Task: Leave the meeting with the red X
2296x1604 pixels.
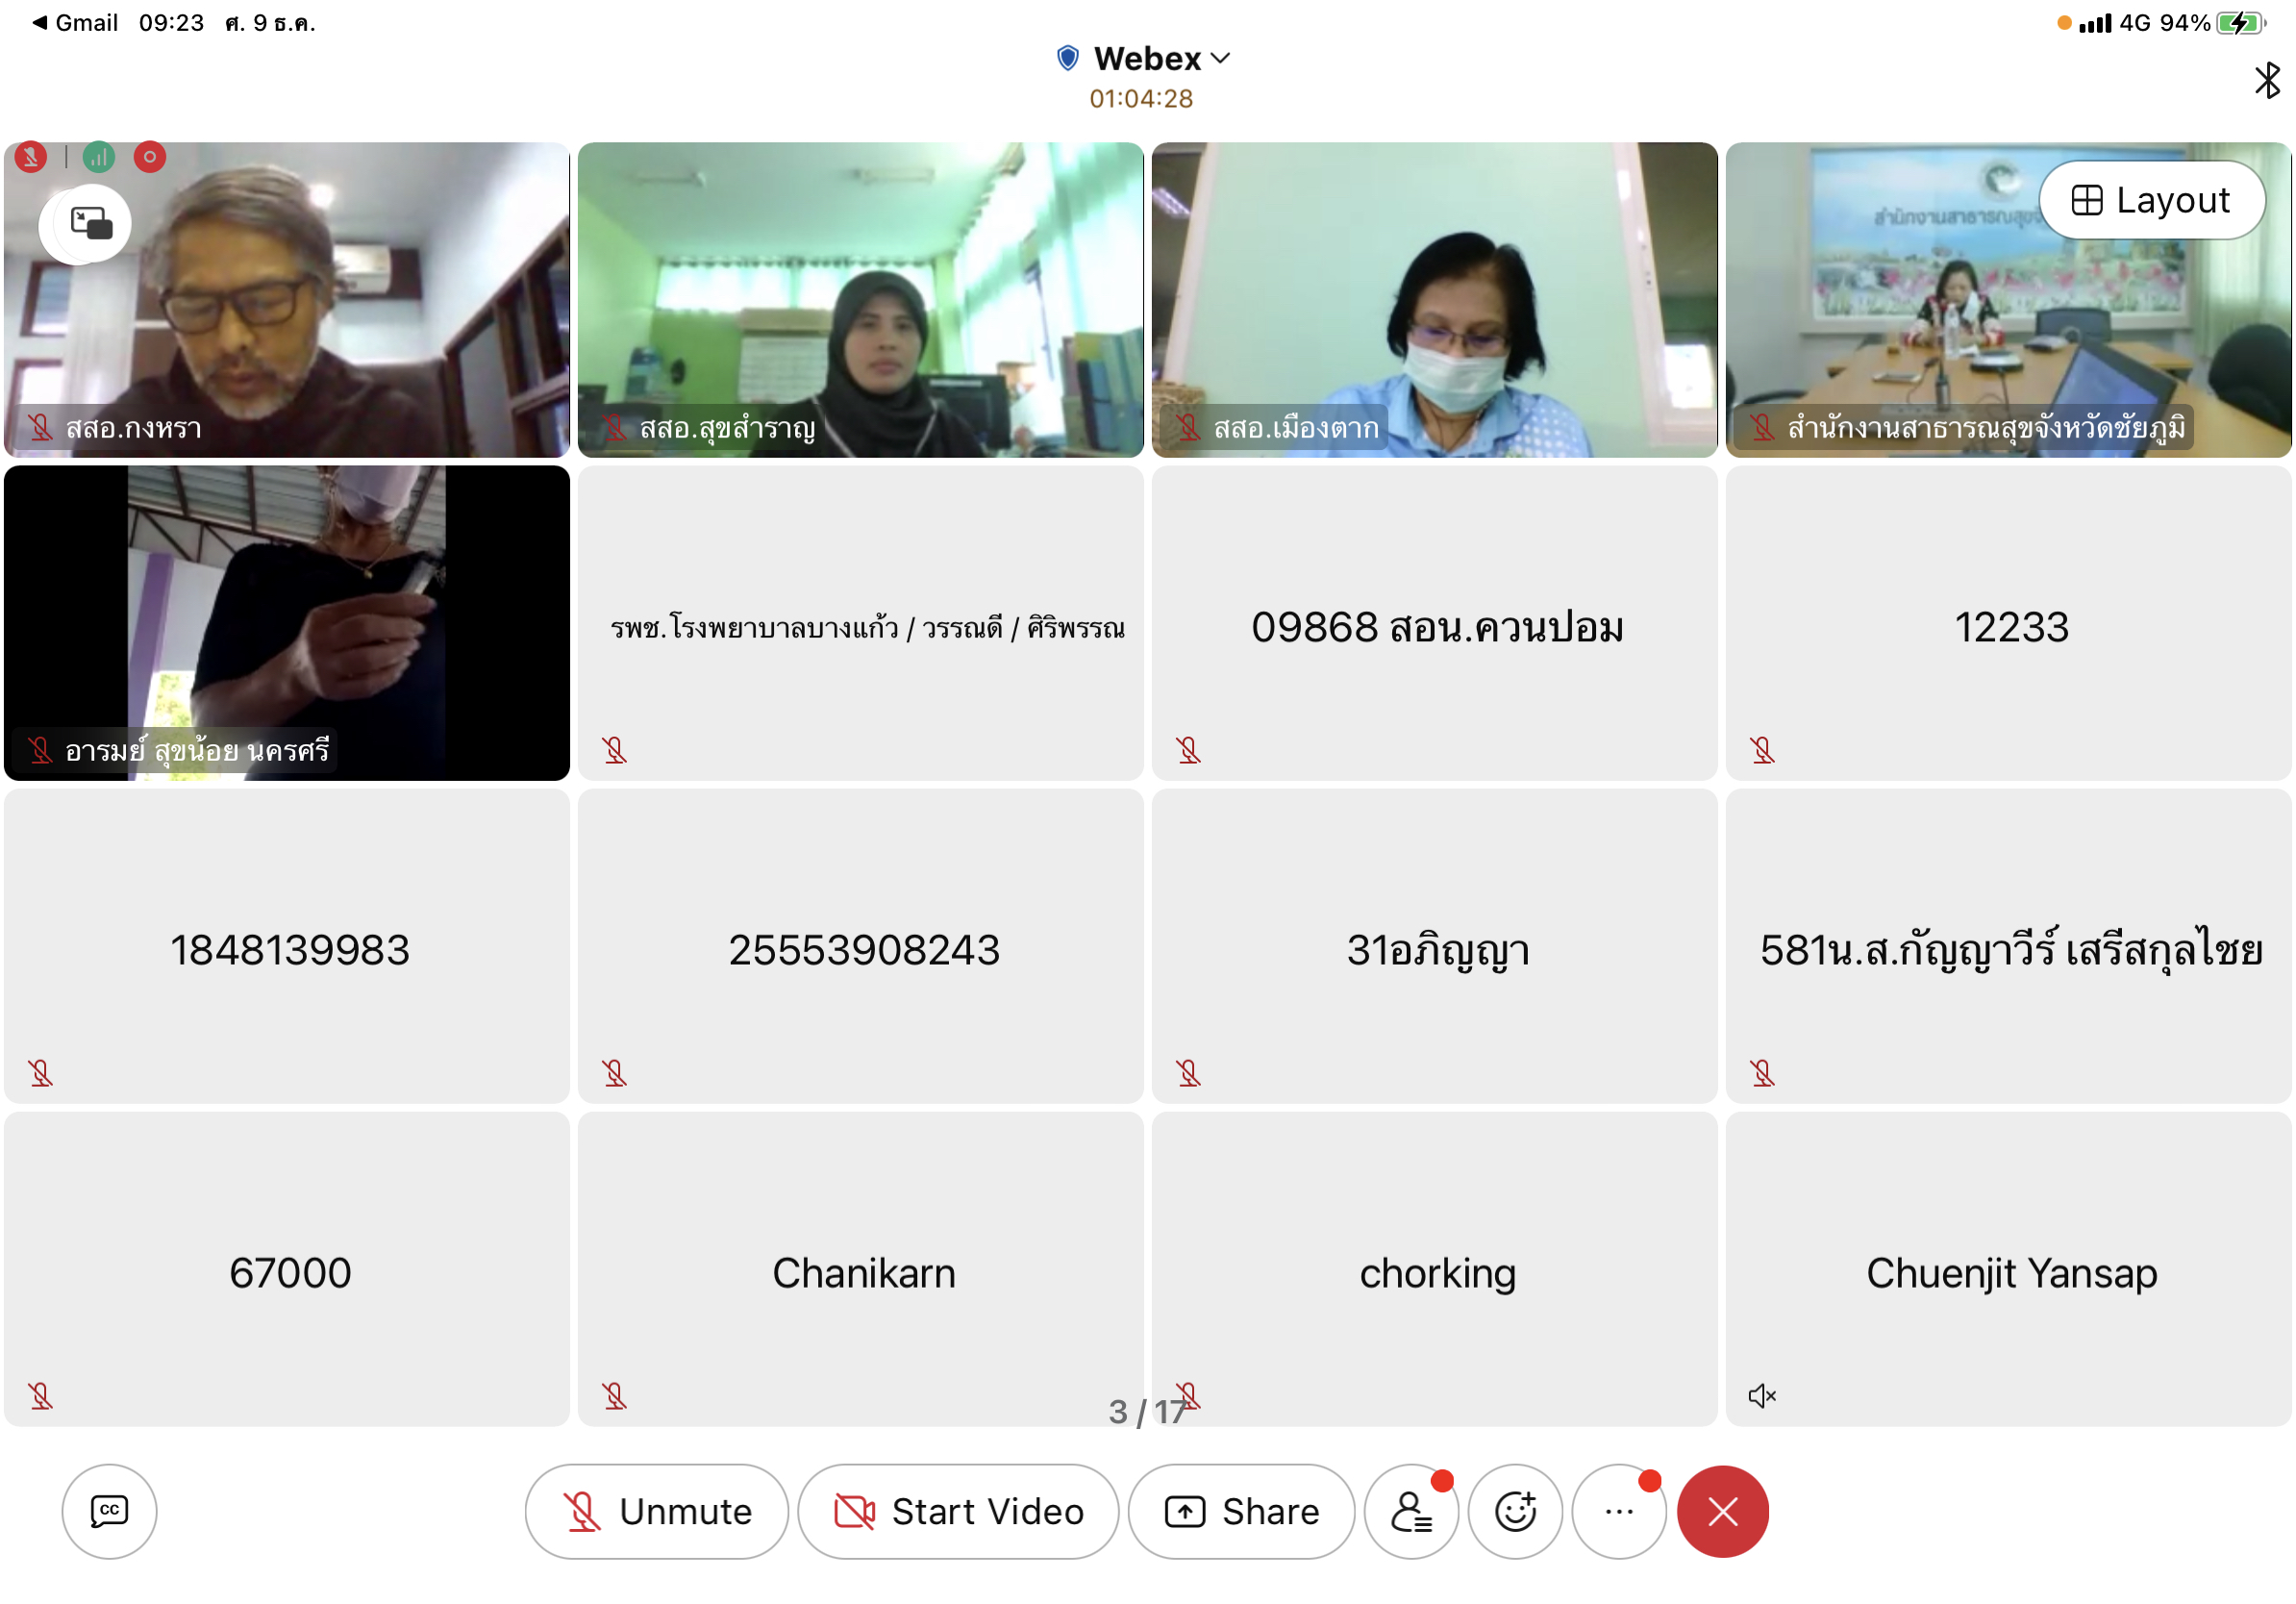Action: pyautogui.click(x=1722, y=1511)
